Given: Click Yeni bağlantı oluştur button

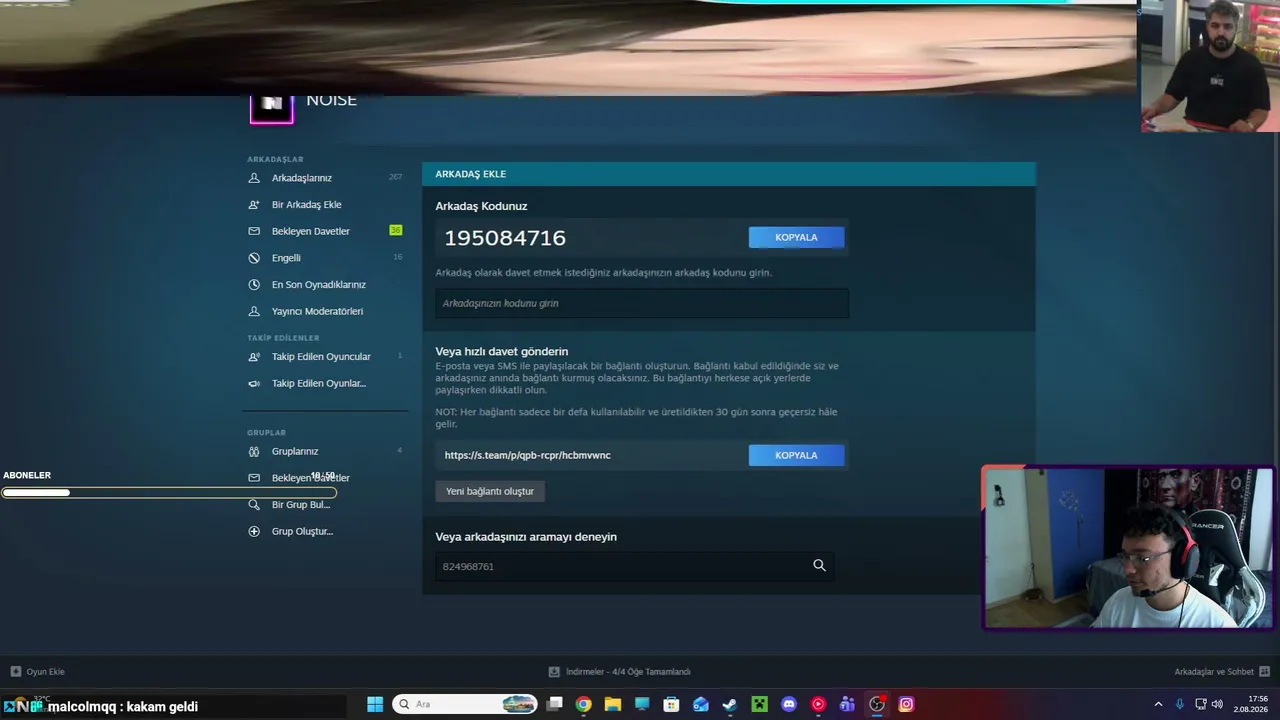Looking at the screenshot, I should click(x=490, y=491).
